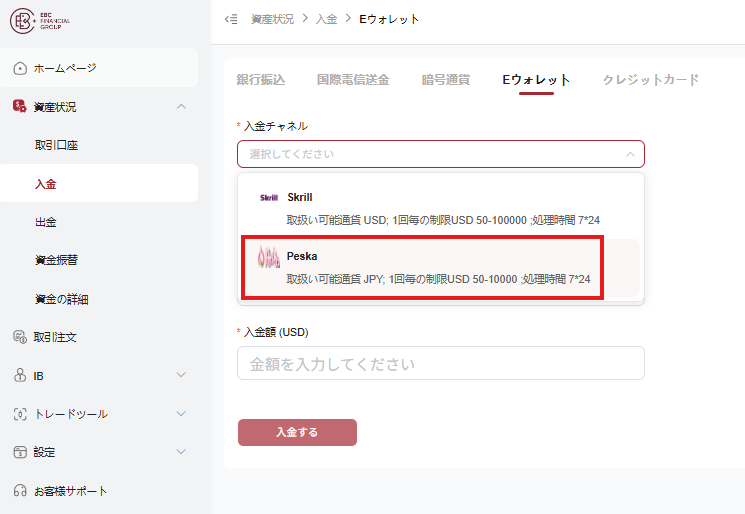Open the 入金チャネル dropdown
Screen dimensions: 745x514
click(441, 154)
